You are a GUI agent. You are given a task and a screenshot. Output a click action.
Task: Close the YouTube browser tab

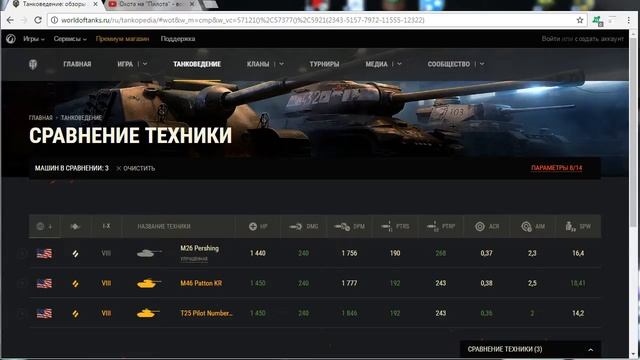click(191, 4)
